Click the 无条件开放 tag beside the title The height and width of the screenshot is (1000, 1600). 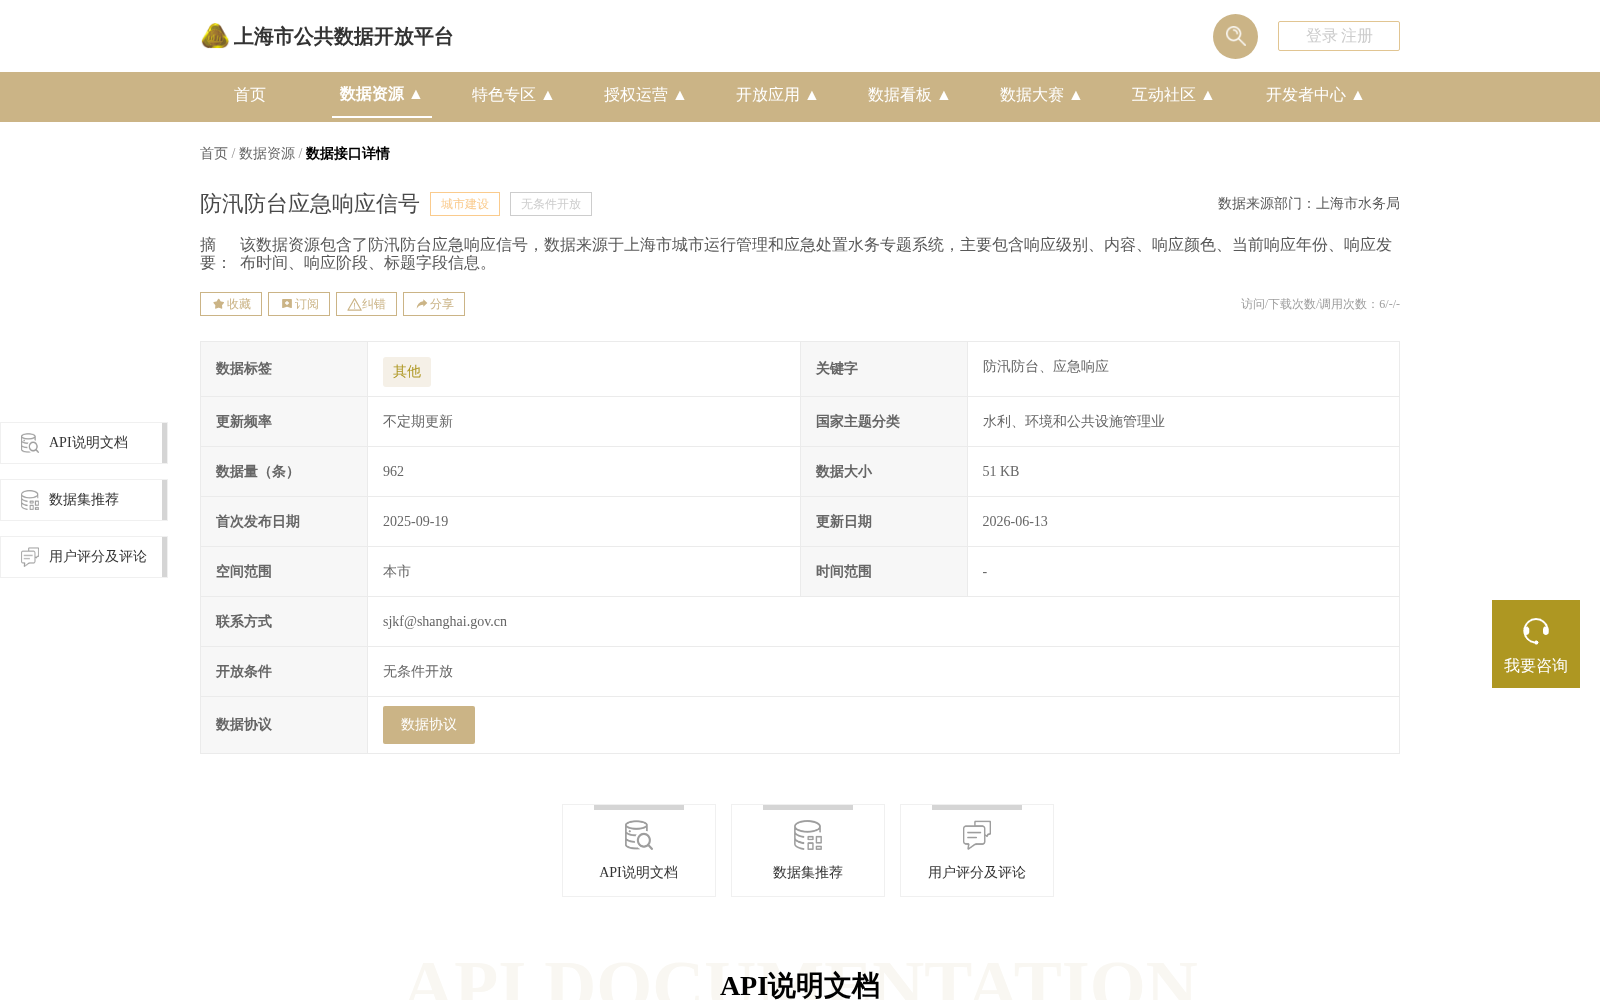tap(551, 204)
